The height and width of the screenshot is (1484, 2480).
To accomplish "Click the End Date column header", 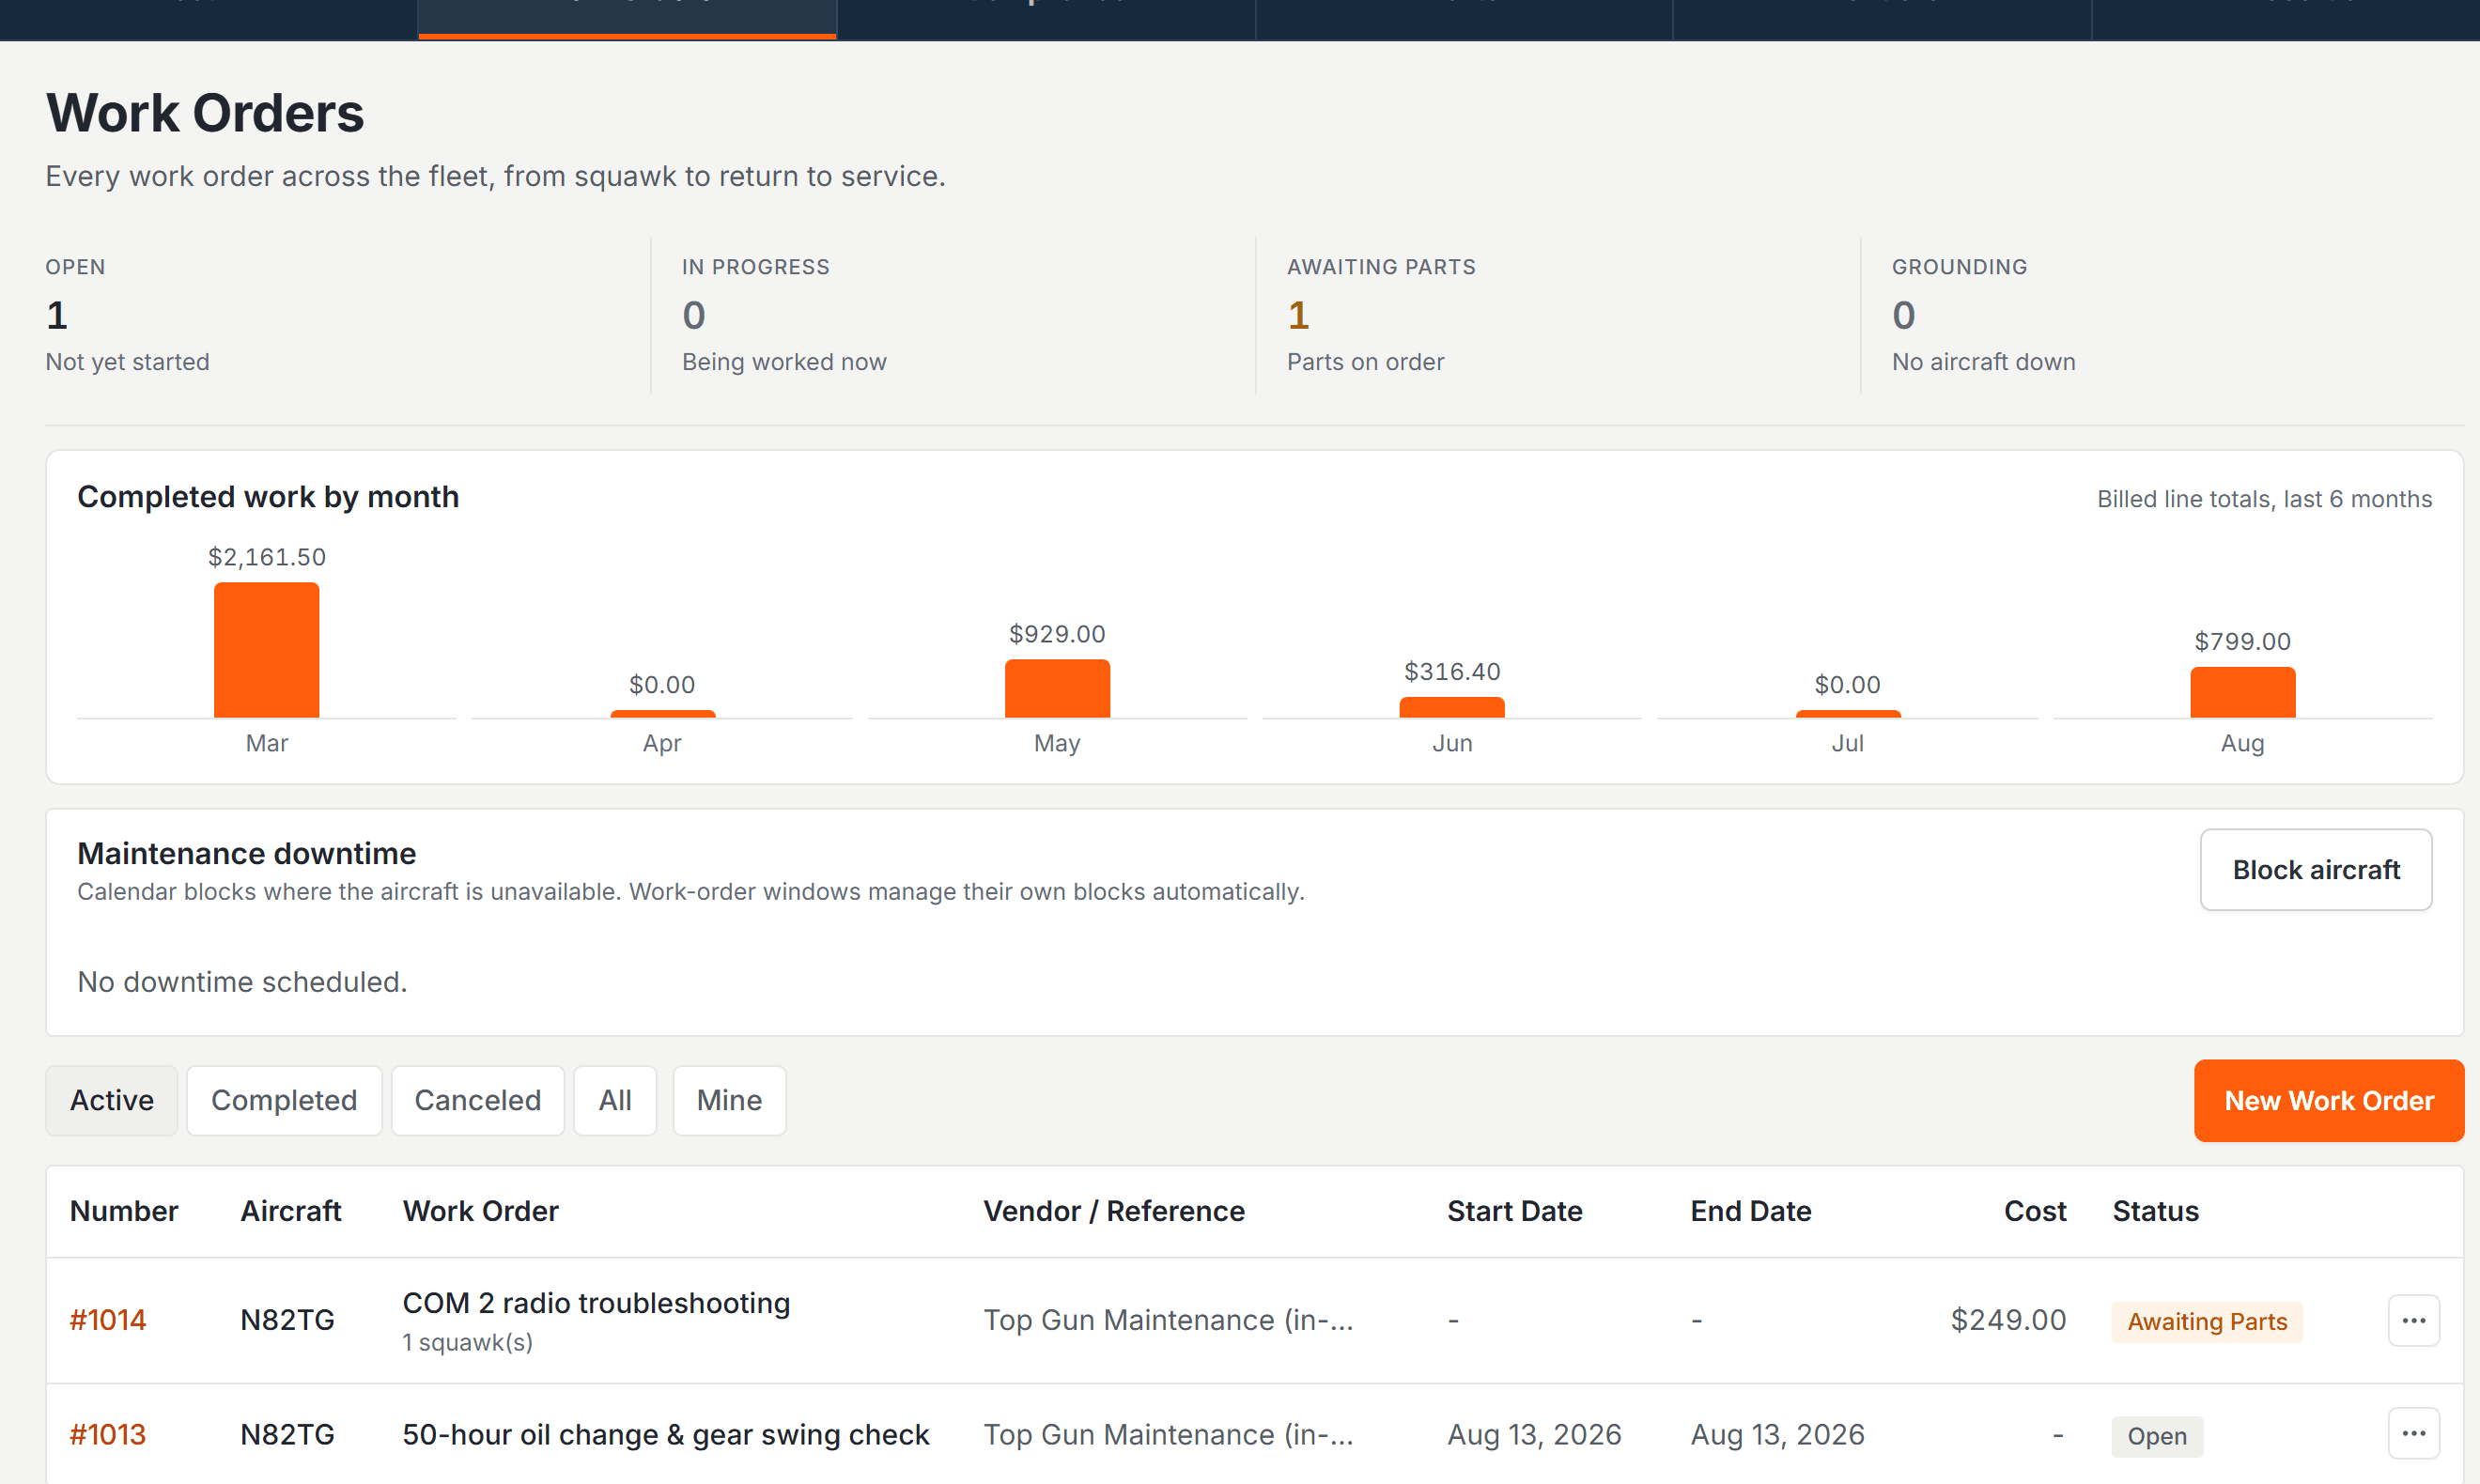I will click(x=1750, y=1211).
